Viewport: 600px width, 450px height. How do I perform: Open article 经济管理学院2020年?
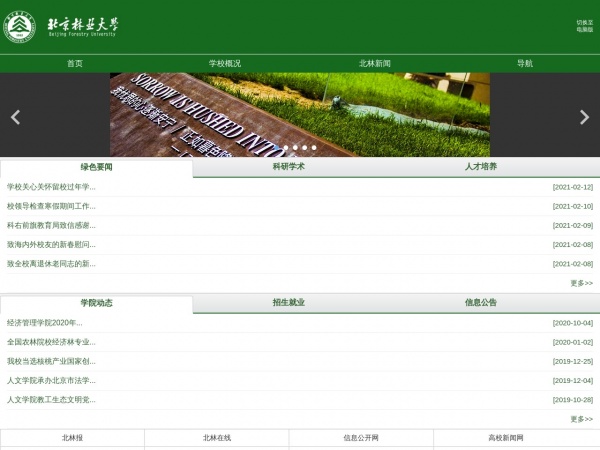(45, 323)
